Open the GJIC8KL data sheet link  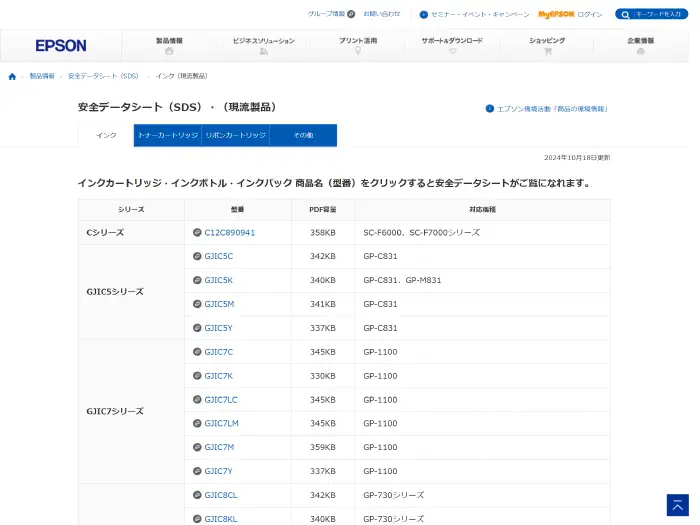pos(221,519)
